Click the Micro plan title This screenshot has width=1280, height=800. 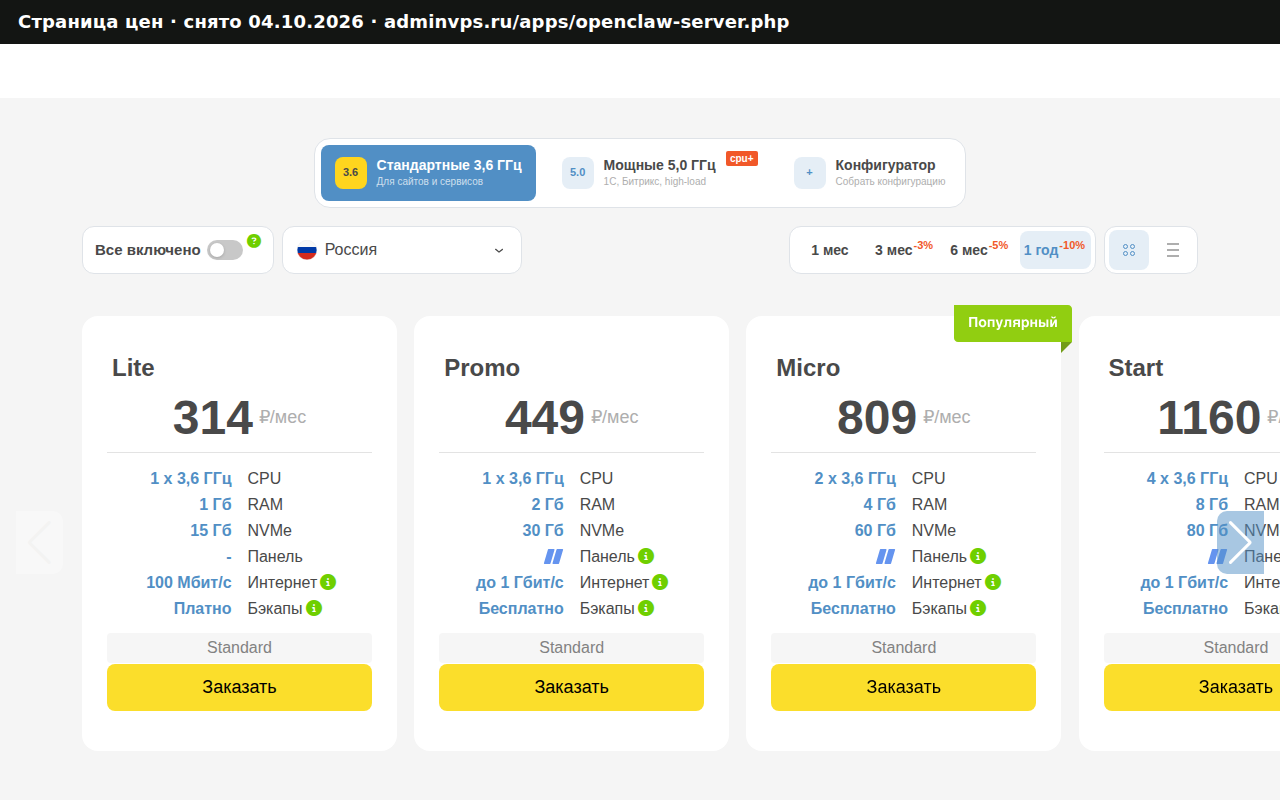(x=808, y=368)
